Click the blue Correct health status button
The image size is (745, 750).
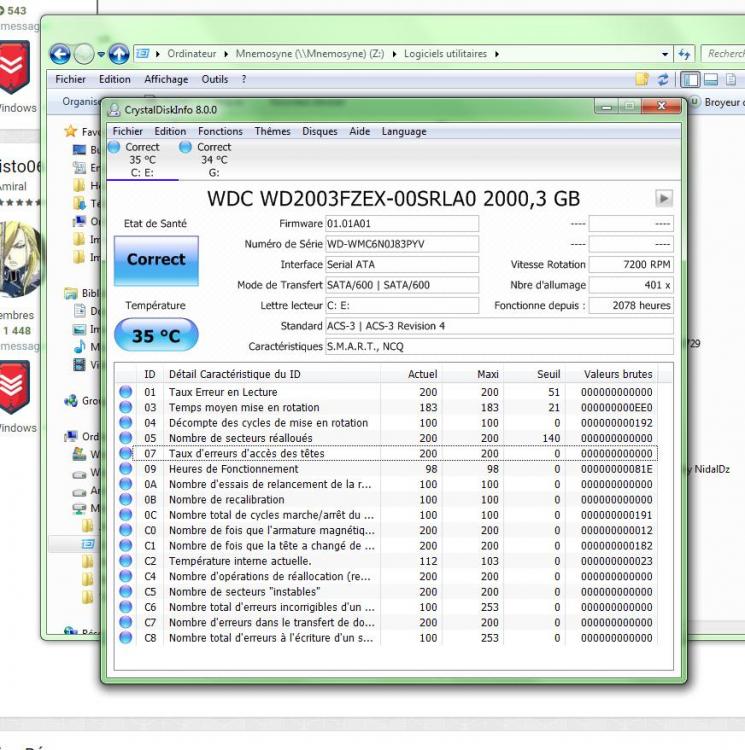coord(155,259)
